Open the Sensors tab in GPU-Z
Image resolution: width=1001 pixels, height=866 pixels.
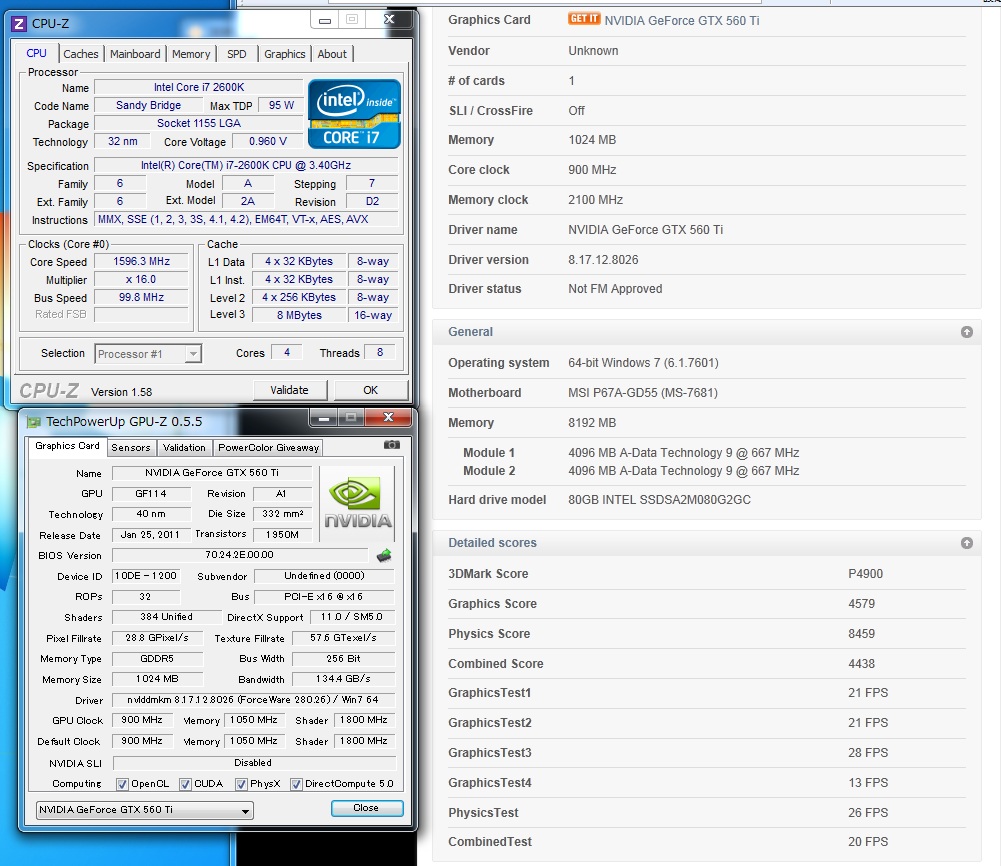[131, 448]
